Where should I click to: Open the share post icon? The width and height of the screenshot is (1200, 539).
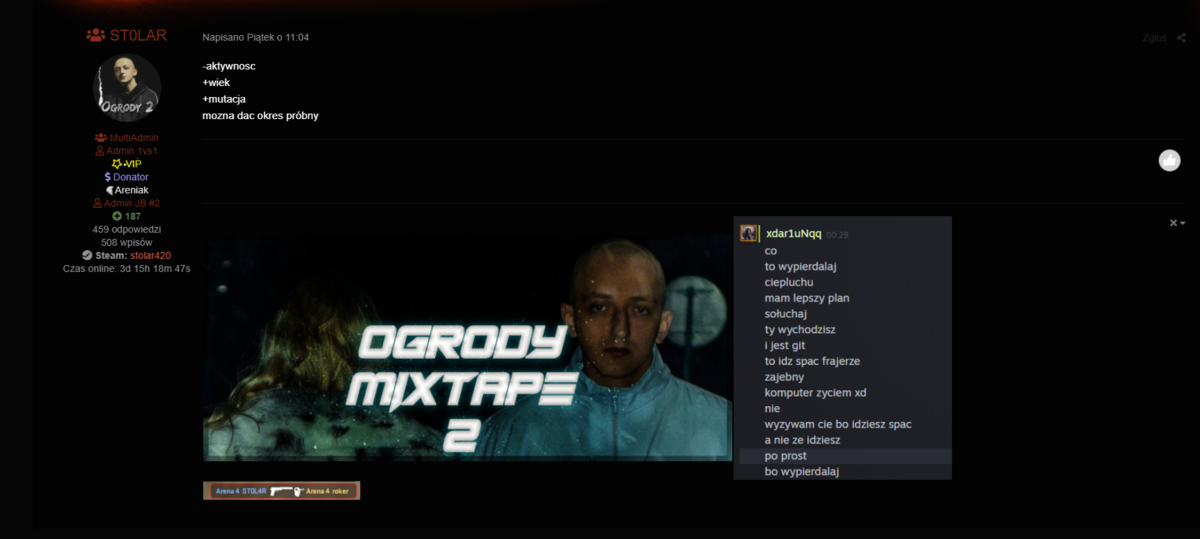click(x=1182, y=38)
